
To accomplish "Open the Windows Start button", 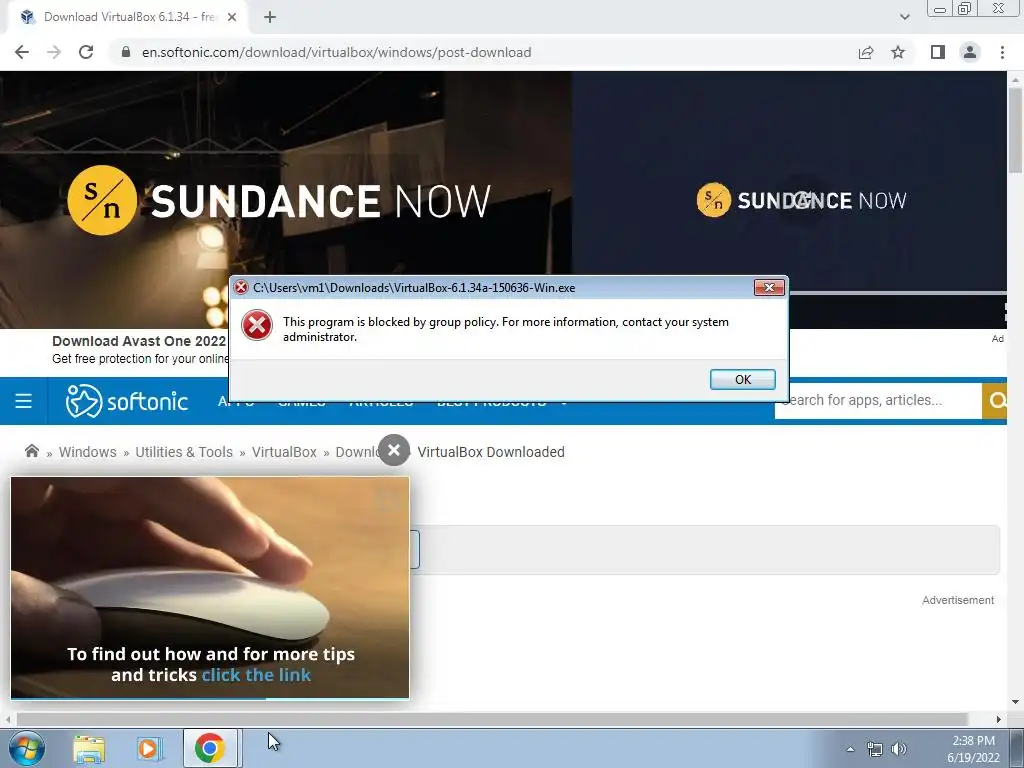I will tap(27, 748).
